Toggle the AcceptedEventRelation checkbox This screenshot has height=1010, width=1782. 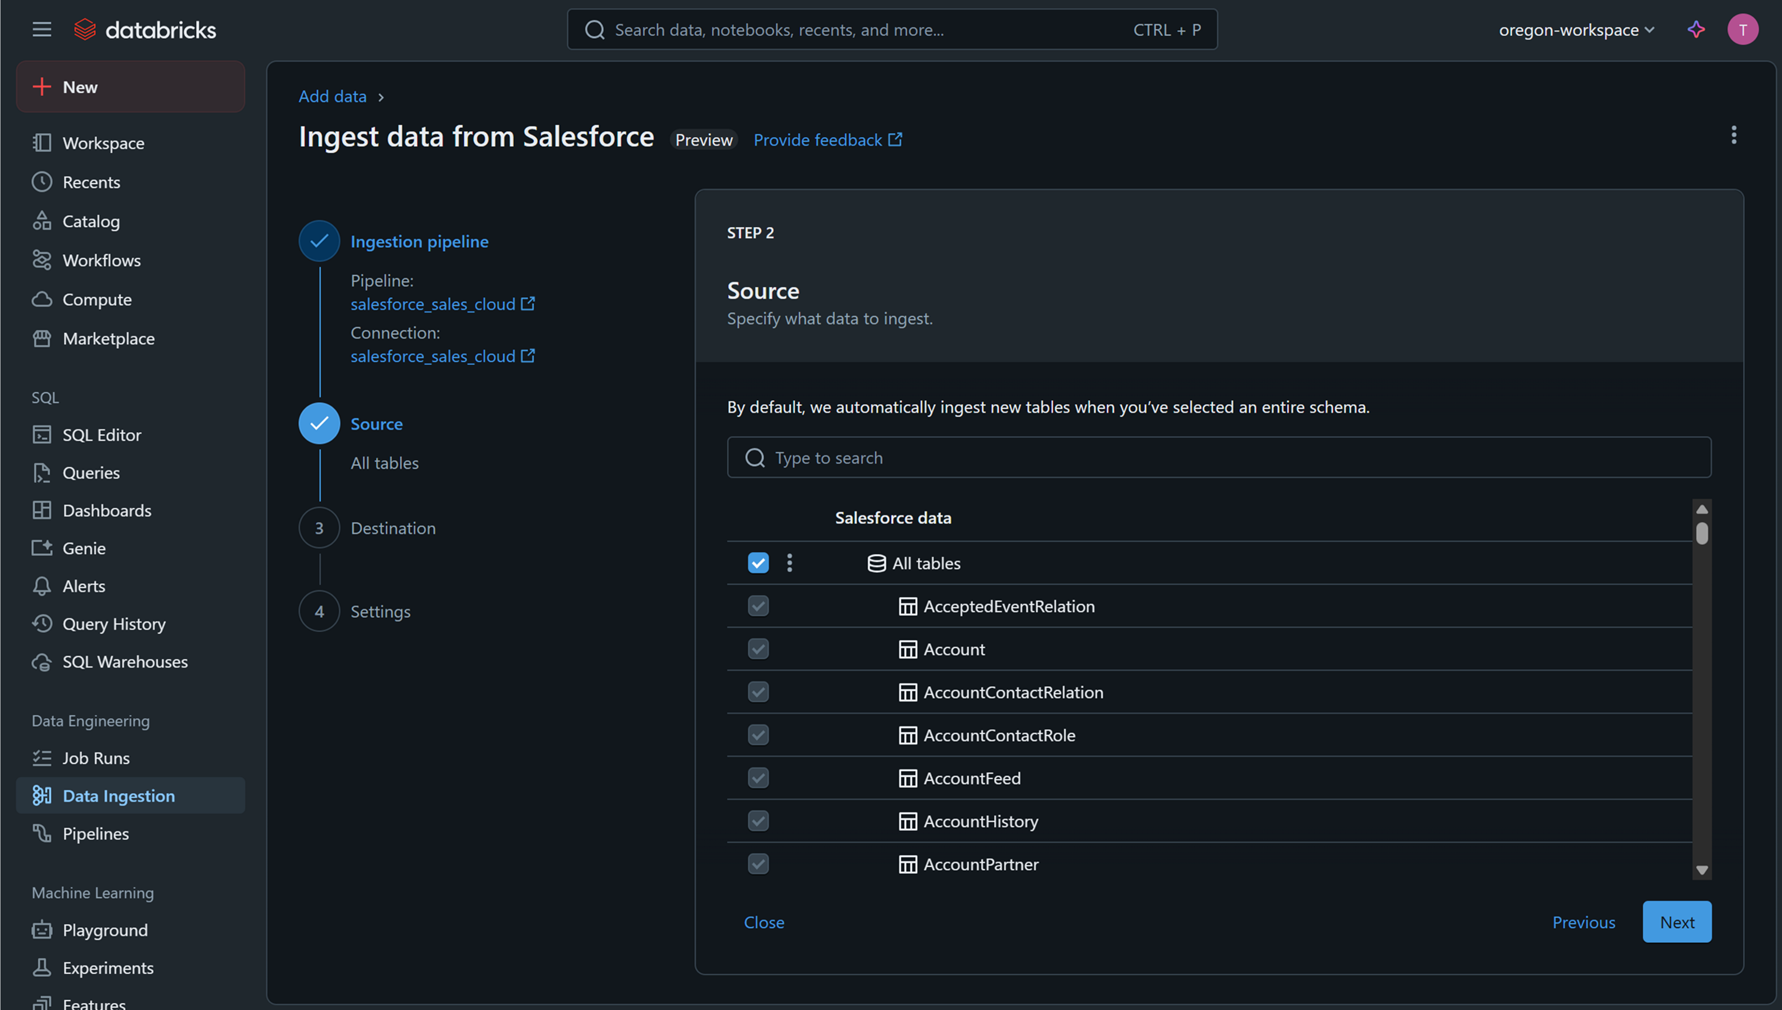click(758, 606)
